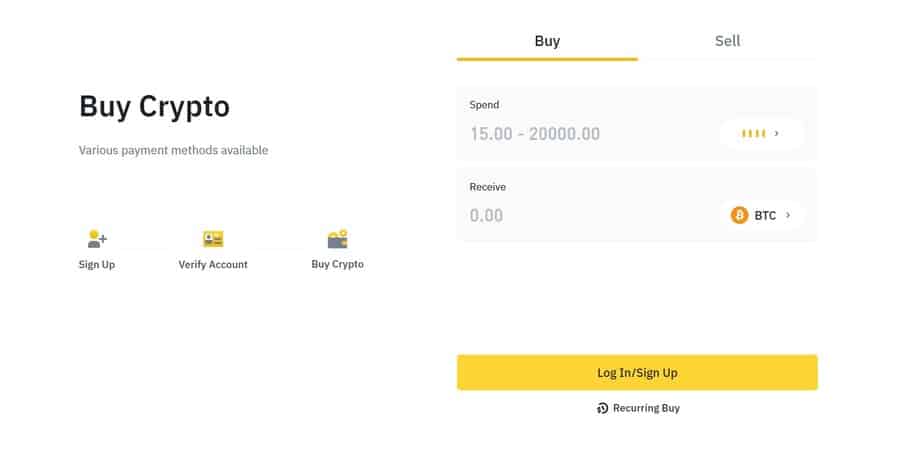900x462 pixels.
Task: Switch to the Buy tab
Action: 547,41
